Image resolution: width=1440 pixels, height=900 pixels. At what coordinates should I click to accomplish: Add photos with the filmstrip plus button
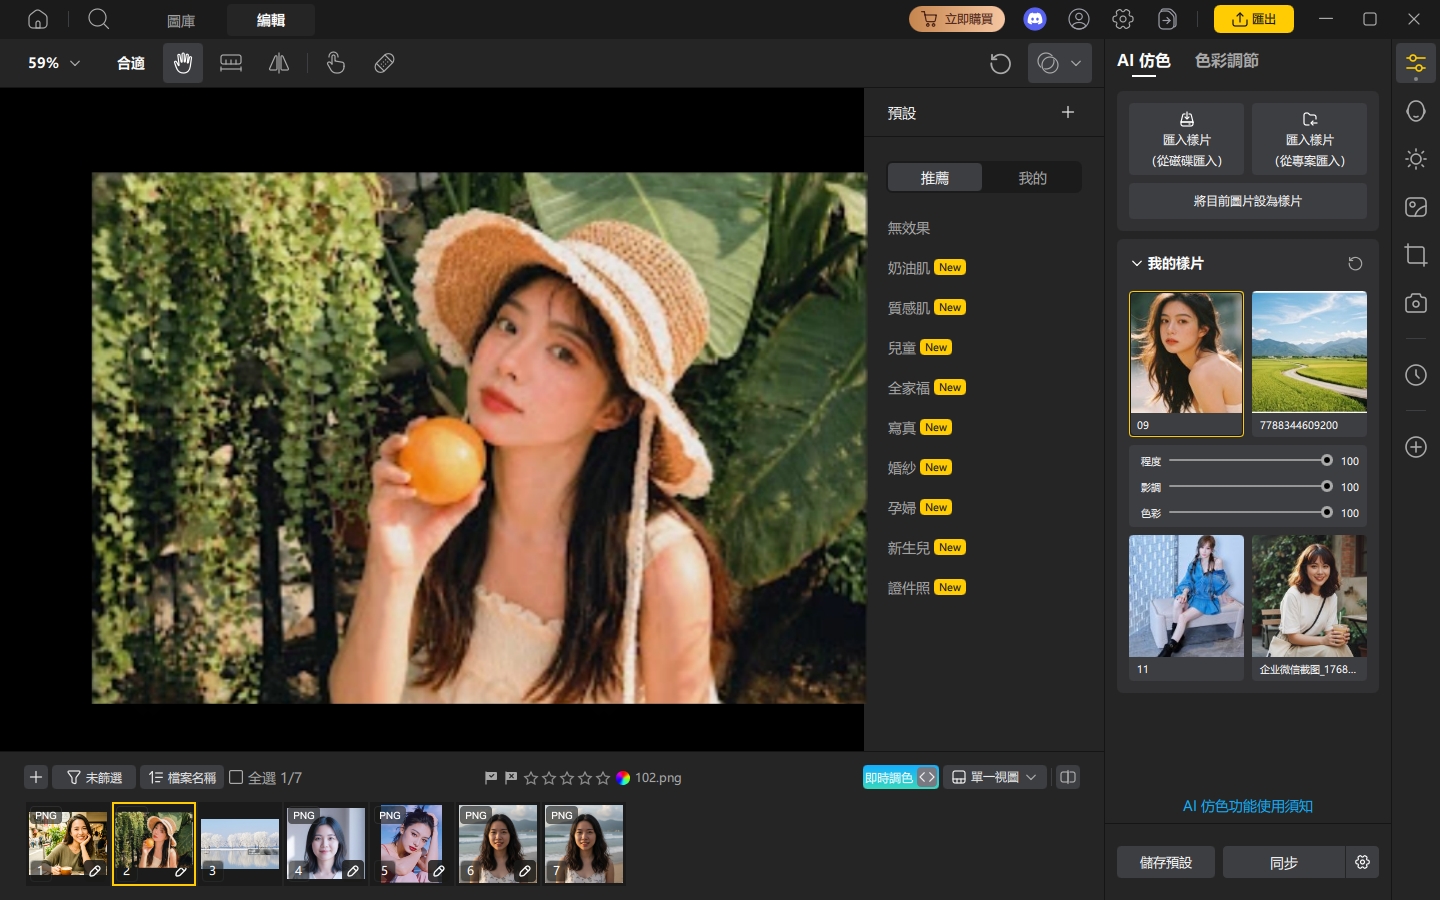coord(36,777)
